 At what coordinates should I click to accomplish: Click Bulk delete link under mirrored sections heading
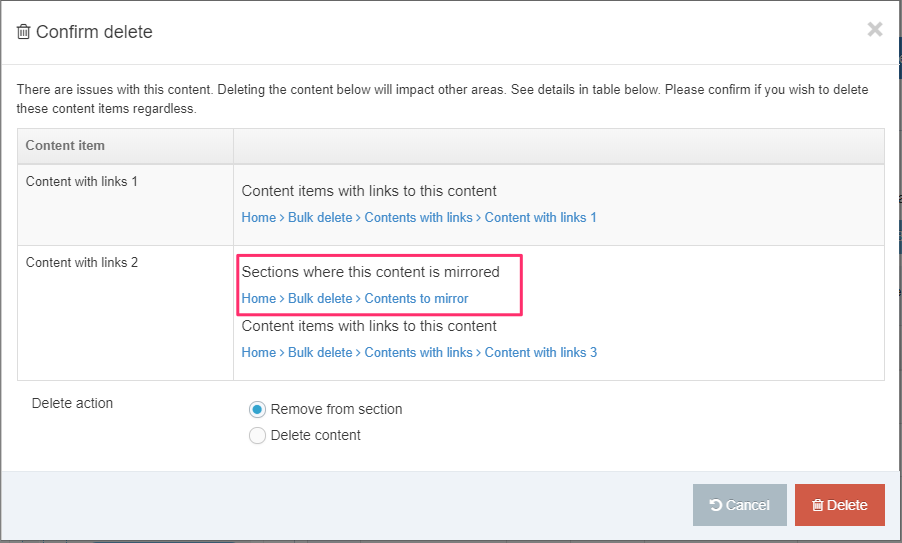click(x=320, y=298)
